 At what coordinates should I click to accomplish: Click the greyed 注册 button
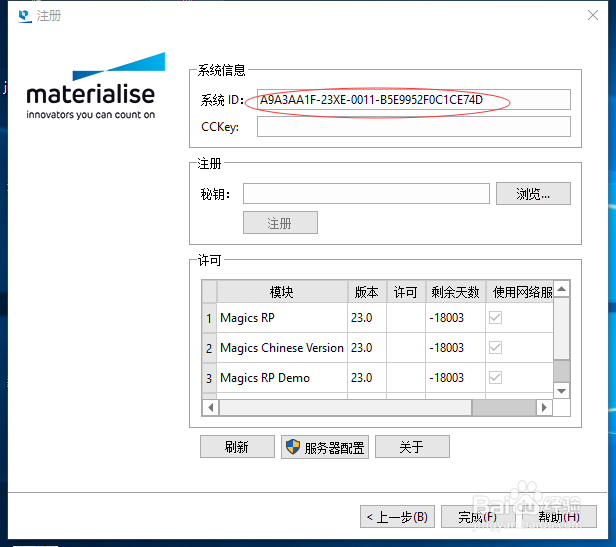click(x=280, y=223)
